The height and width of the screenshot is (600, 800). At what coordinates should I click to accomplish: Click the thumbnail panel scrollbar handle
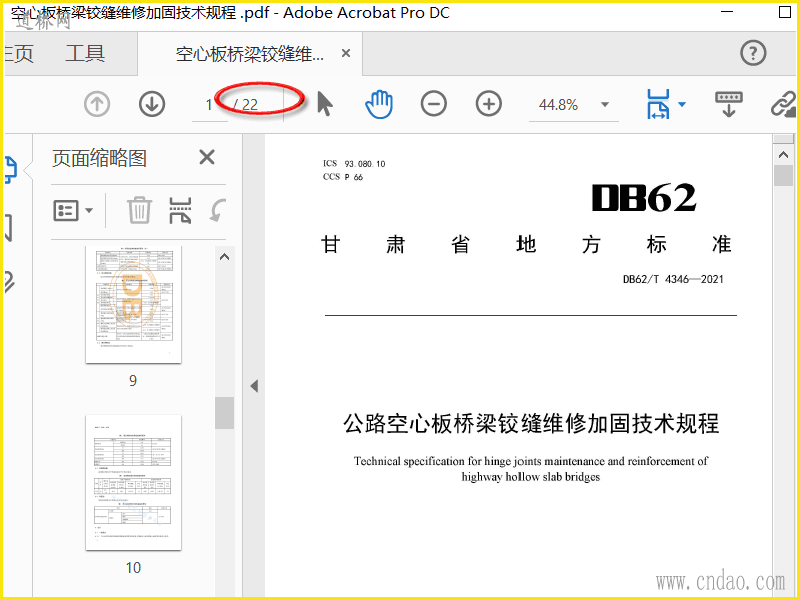pos(224,413)
